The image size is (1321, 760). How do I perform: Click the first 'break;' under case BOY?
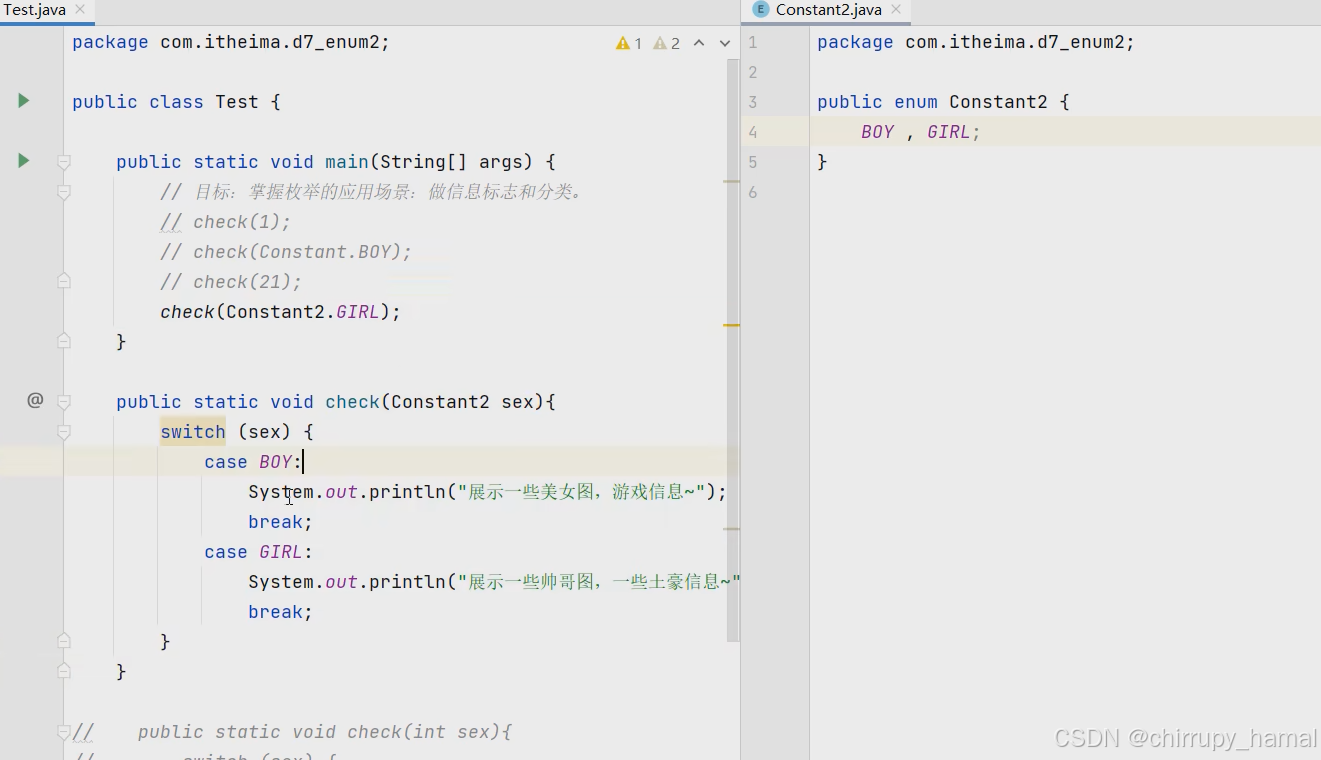coord(281,522)
